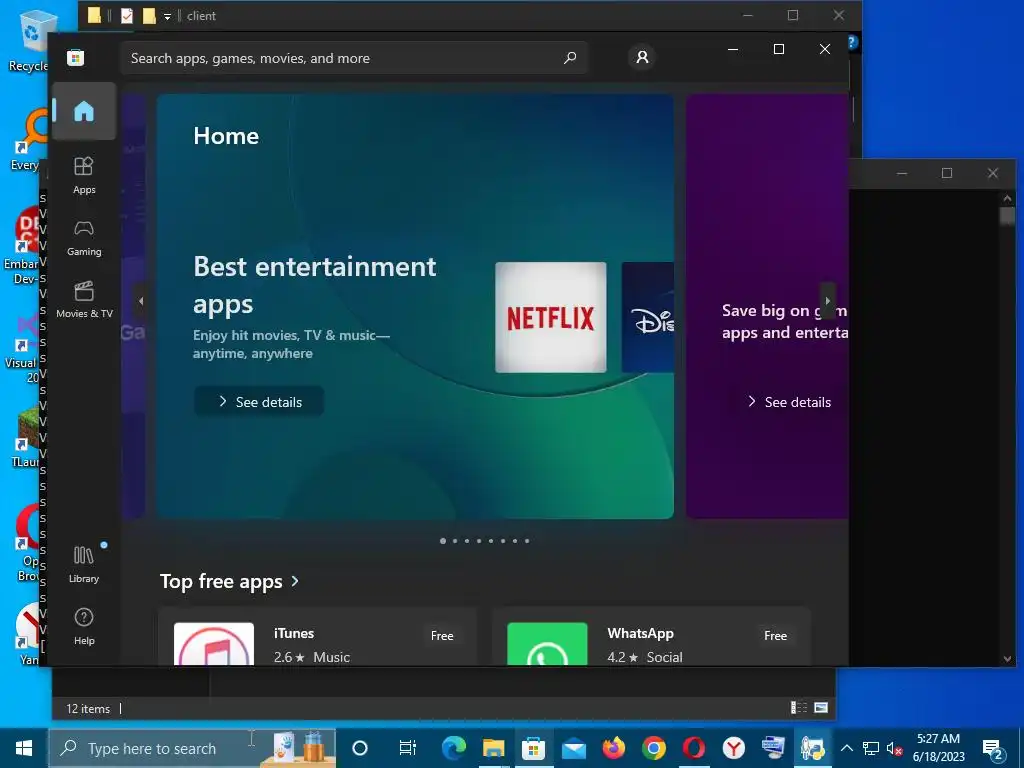Open File Explorer from the taskbar
The width and height of the screenshot is (1024, 768).
point(493,748)
